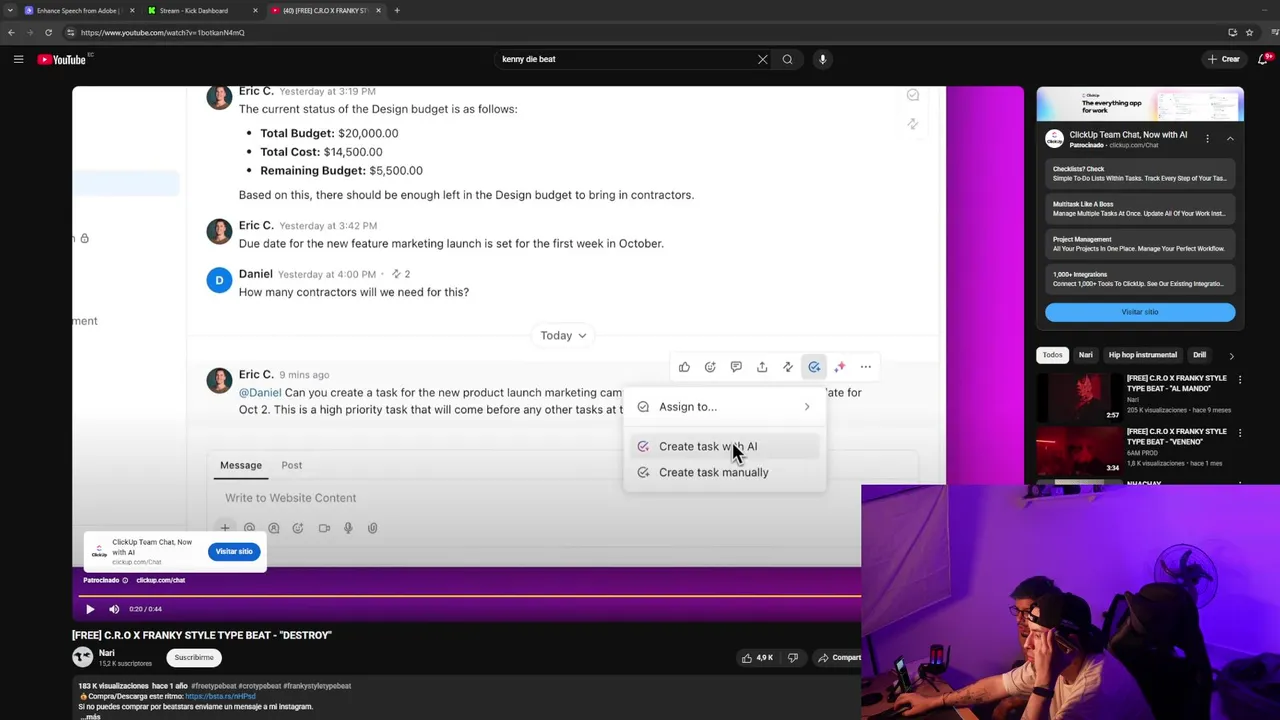1280x720 pixels.
Task: Expand the Assign to... submenu
Action: click(x=725, y=407)
